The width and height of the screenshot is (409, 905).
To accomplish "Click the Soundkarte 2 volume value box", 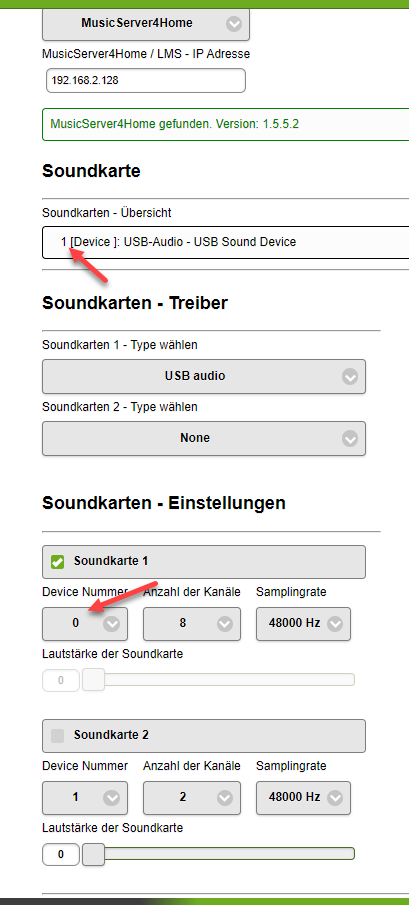I will pos(61,854).
